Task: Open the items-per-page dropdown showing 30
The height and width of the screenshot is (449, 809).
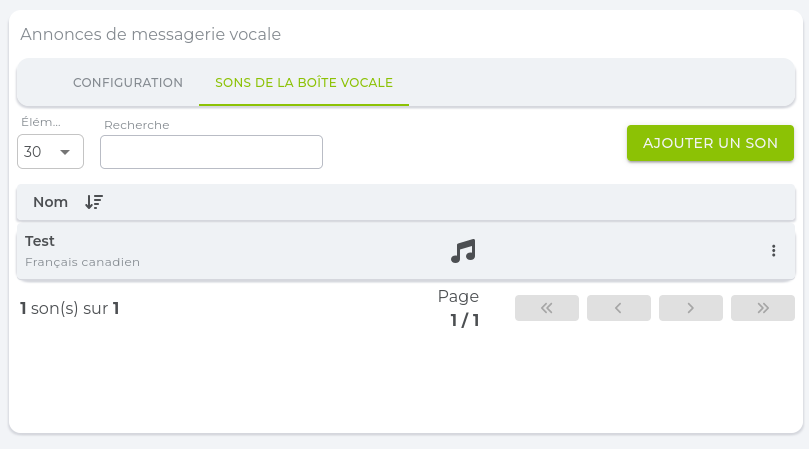Action: point(50,152)
